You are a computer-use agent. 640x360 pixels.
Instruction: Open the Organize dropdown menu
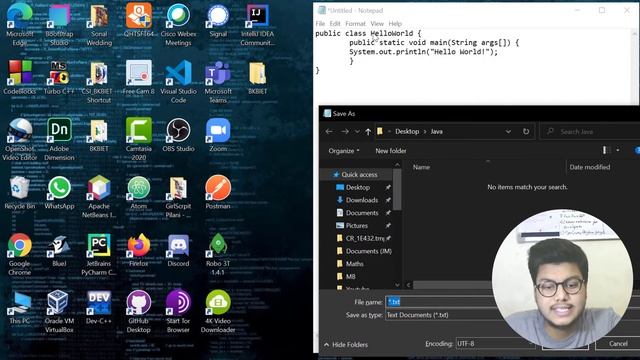(344, 151)
